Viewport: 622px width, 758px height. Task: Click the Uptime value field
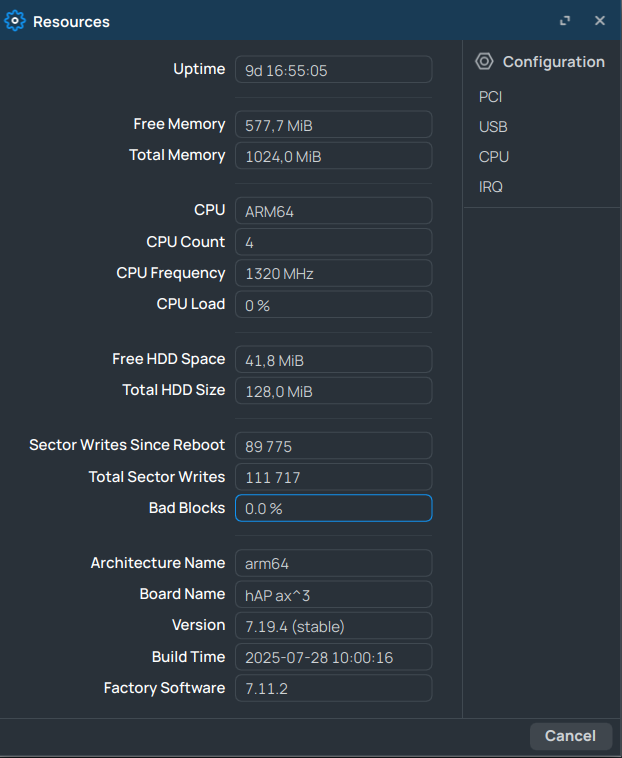point(333,70)
